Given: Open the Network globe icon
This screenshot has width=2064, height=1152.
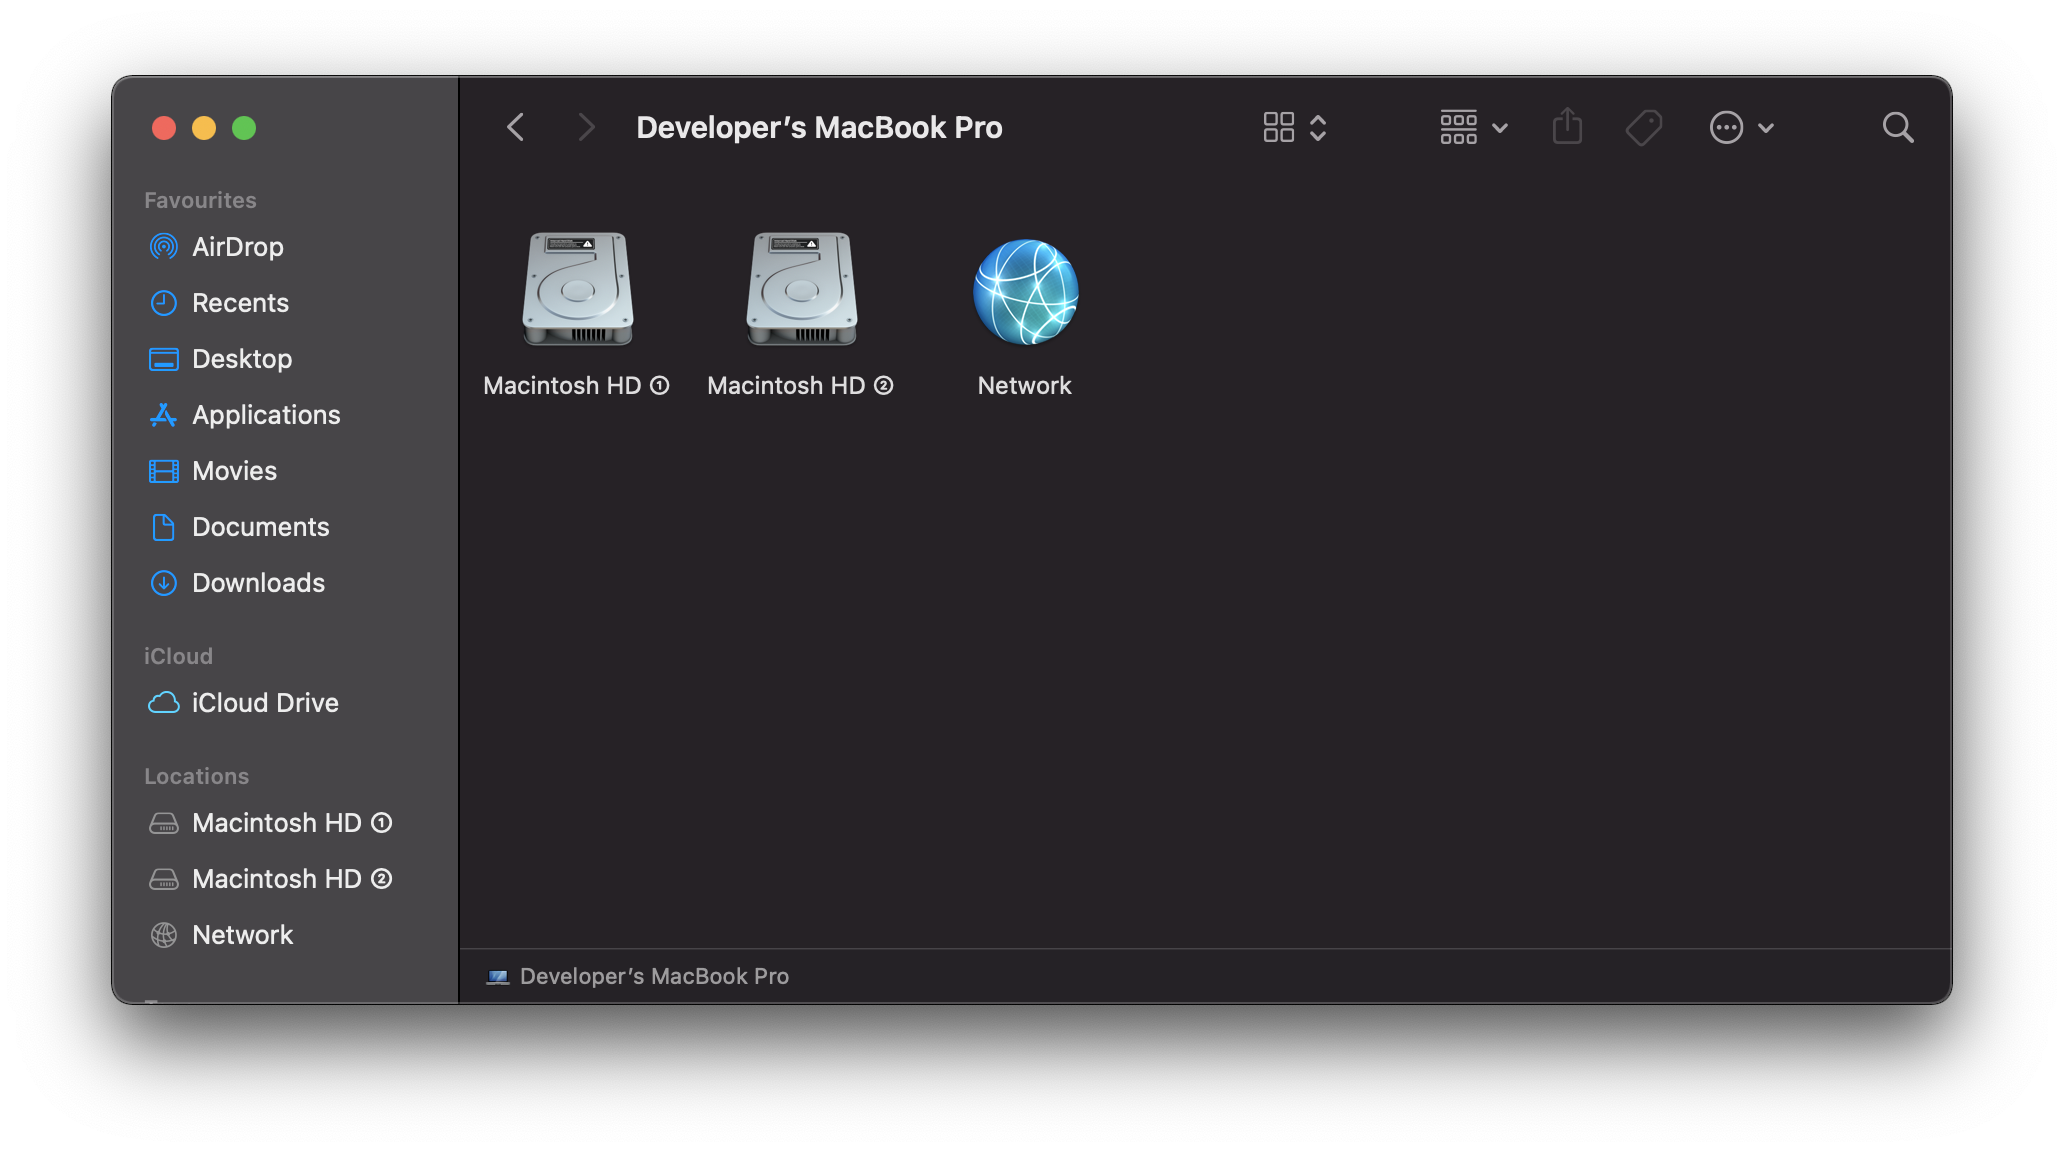Looking at the screenshot, I should pos(1024,290).
